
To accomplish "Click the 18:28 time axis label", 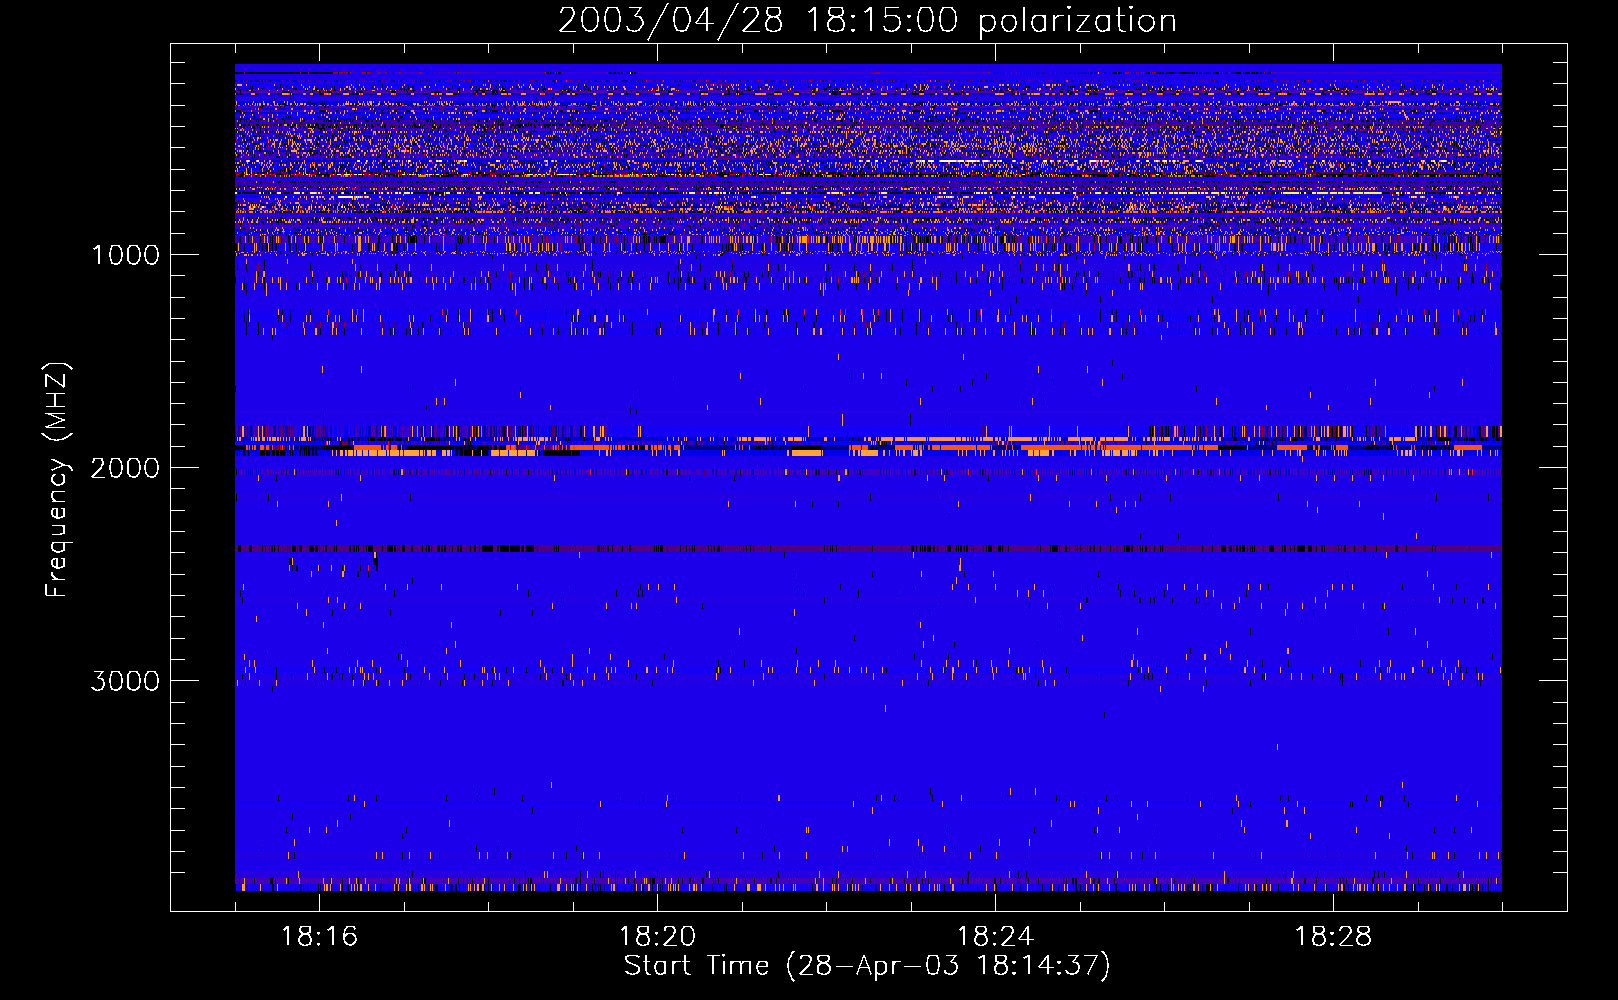I will [x=1333, y=937].
